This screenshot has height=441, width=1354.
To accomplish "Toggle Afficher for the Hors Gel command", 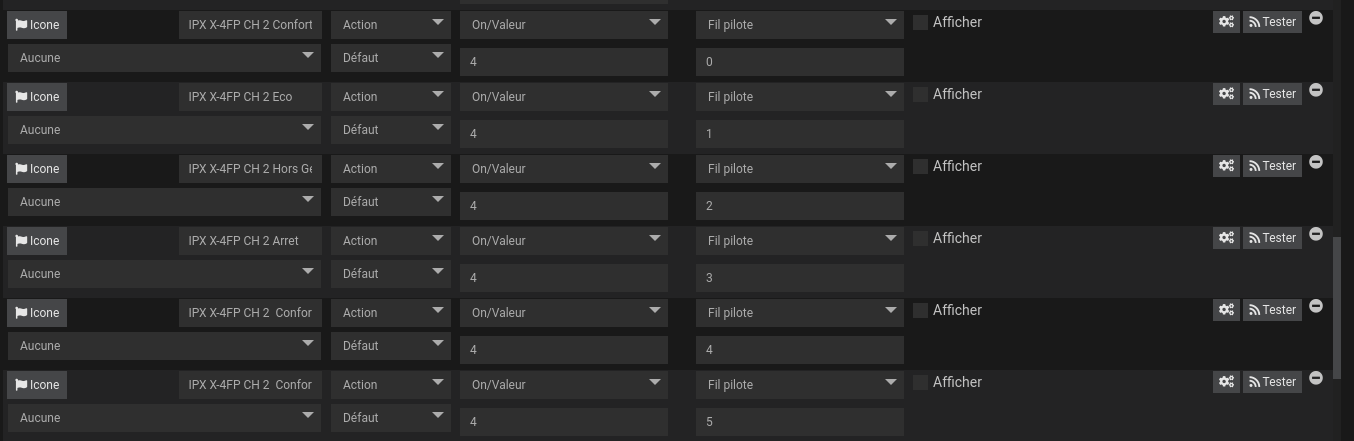I will [x=920, y=167].
